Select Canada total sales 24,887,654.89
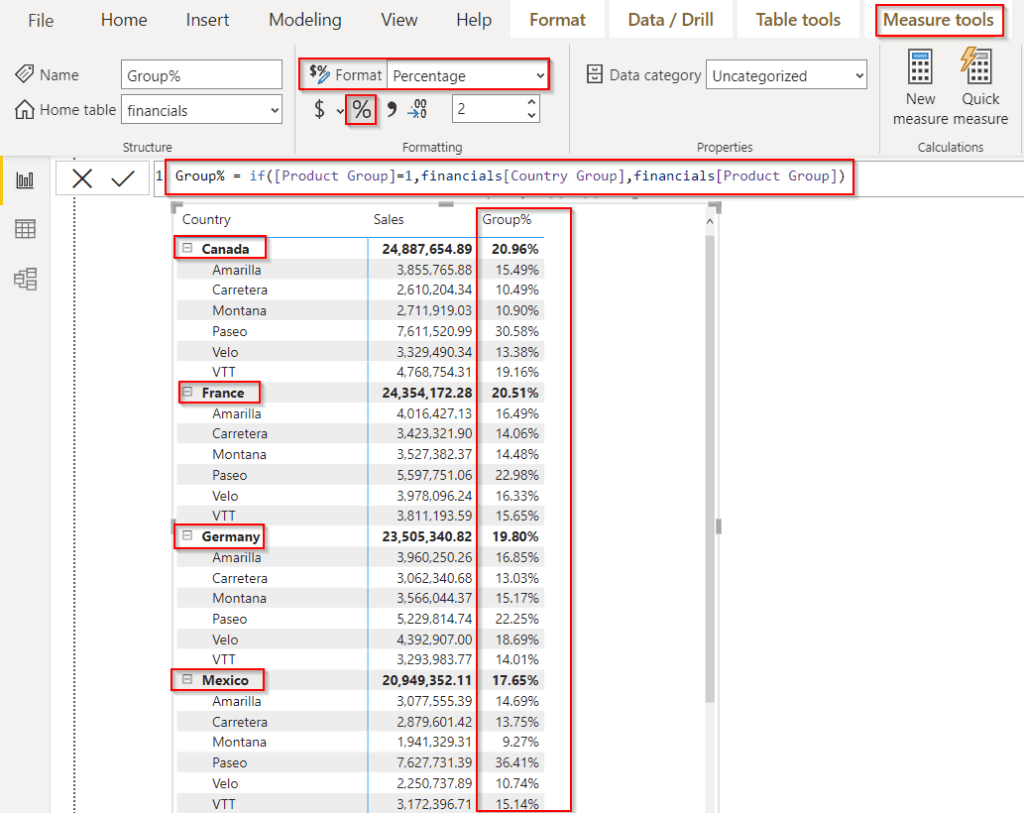 tap(427, 249)
